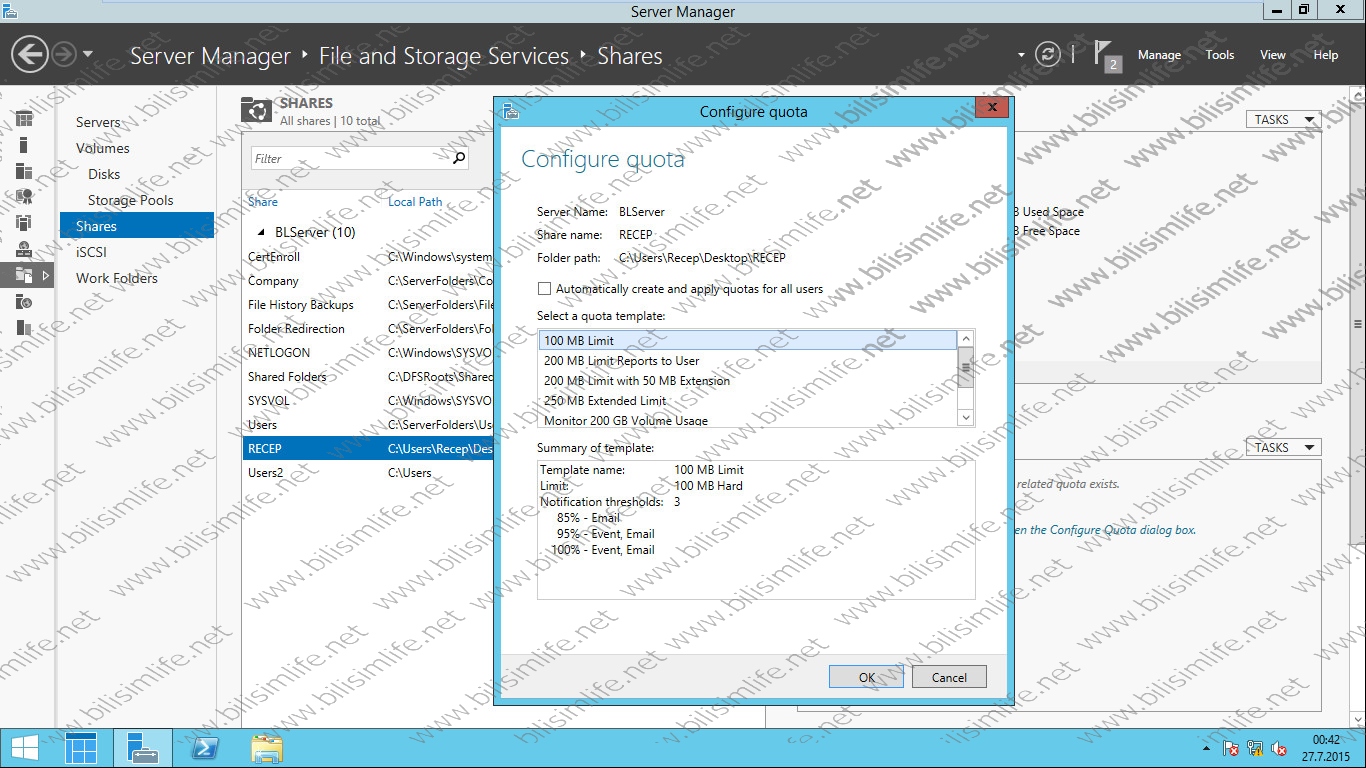The image size is (1366, 768).
Task: Open the upper TASKS dropdown
Action: (1281, 118)
